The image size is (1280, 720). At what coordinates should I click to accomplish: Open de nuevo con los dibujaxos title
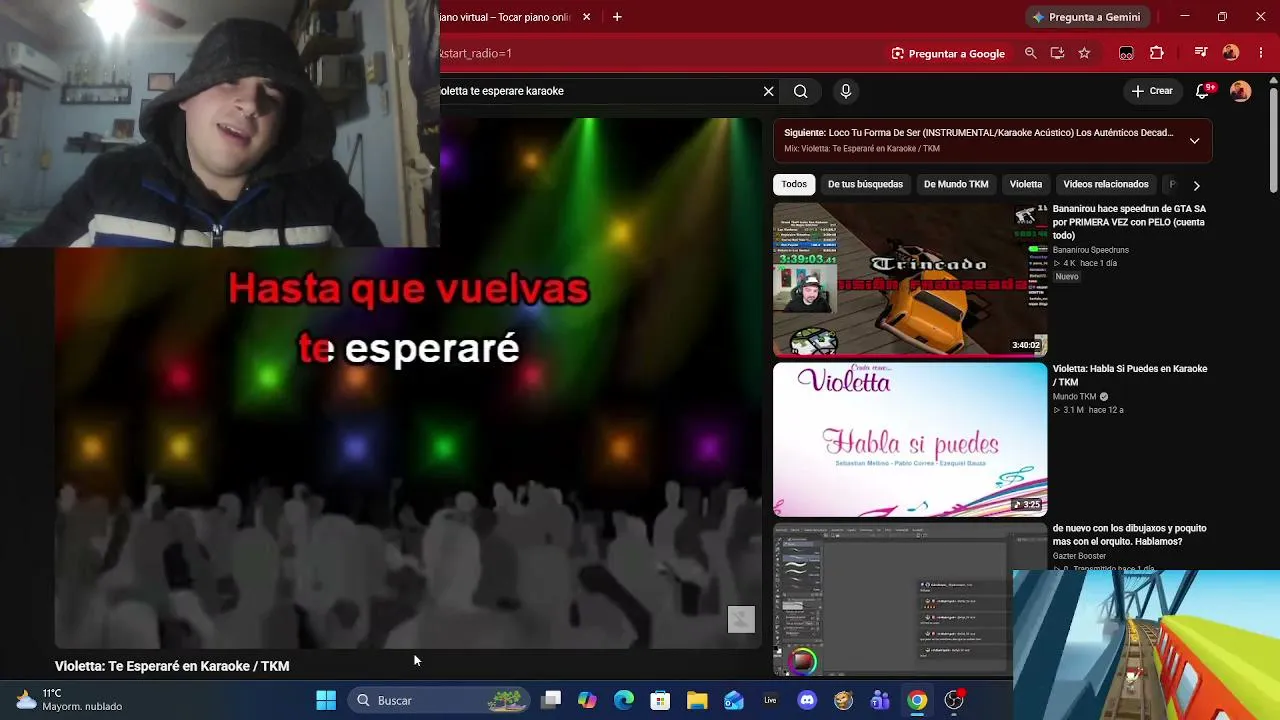pos(1130,535)
